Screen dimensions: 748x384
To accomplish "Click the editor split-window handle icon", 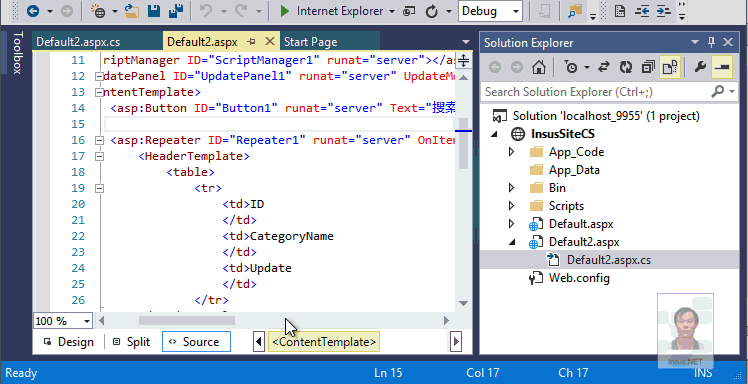I will pyautogui.click(x=463, y=61).
